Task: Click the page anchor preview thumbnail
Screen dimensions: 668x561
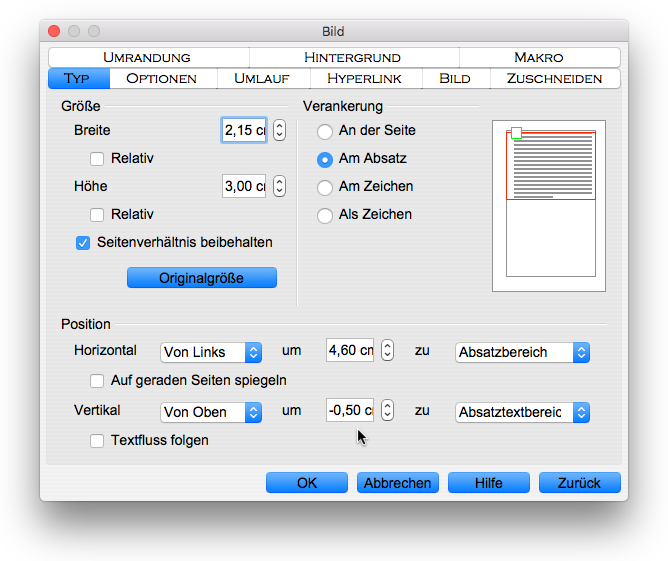Action: click(x=549, y=206)
